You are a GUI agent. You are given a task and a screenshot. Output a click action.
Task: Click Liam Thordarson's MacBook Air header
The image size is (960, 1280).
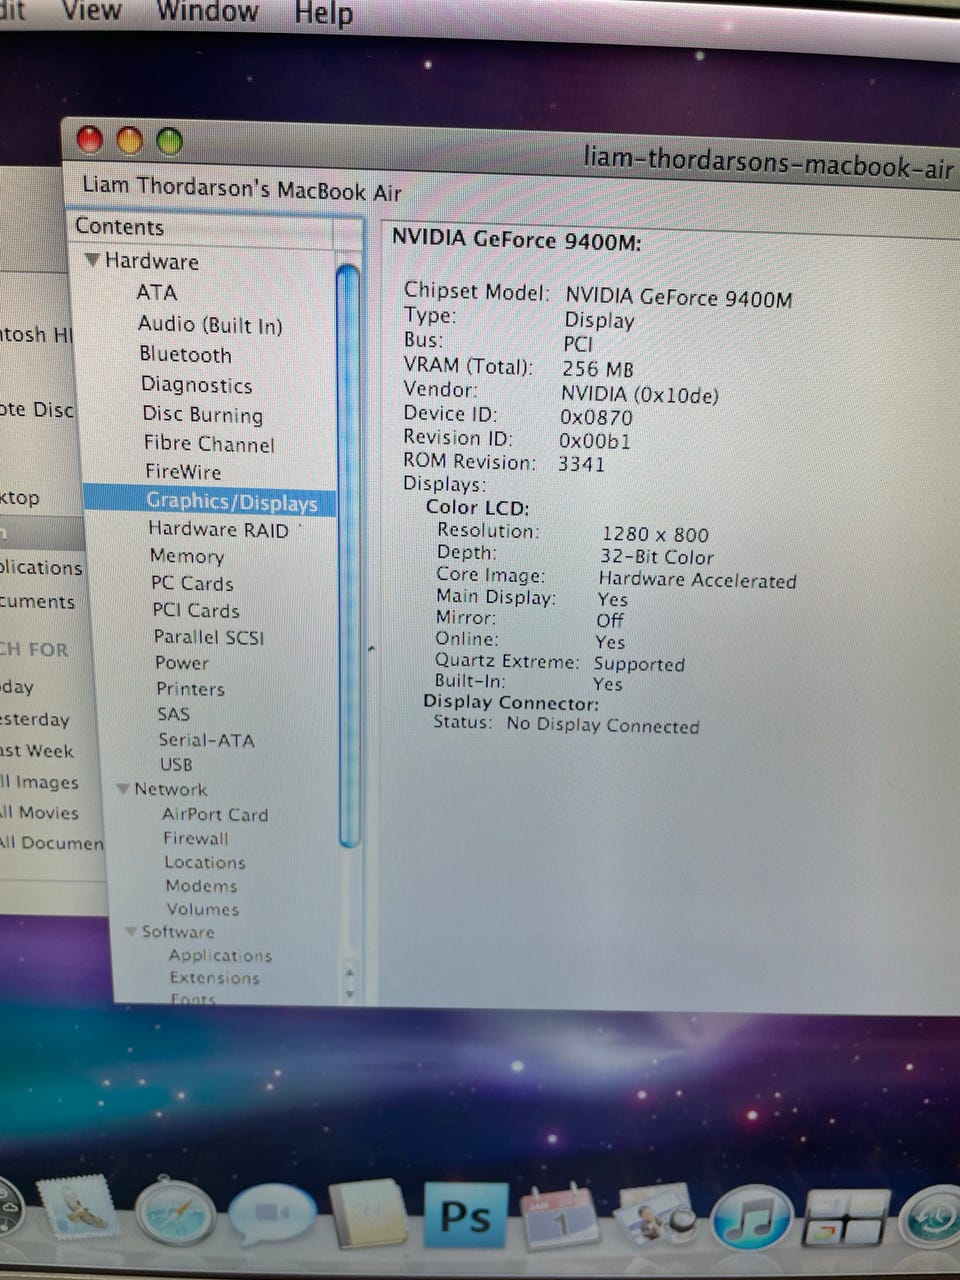click(x=241, y=188)
